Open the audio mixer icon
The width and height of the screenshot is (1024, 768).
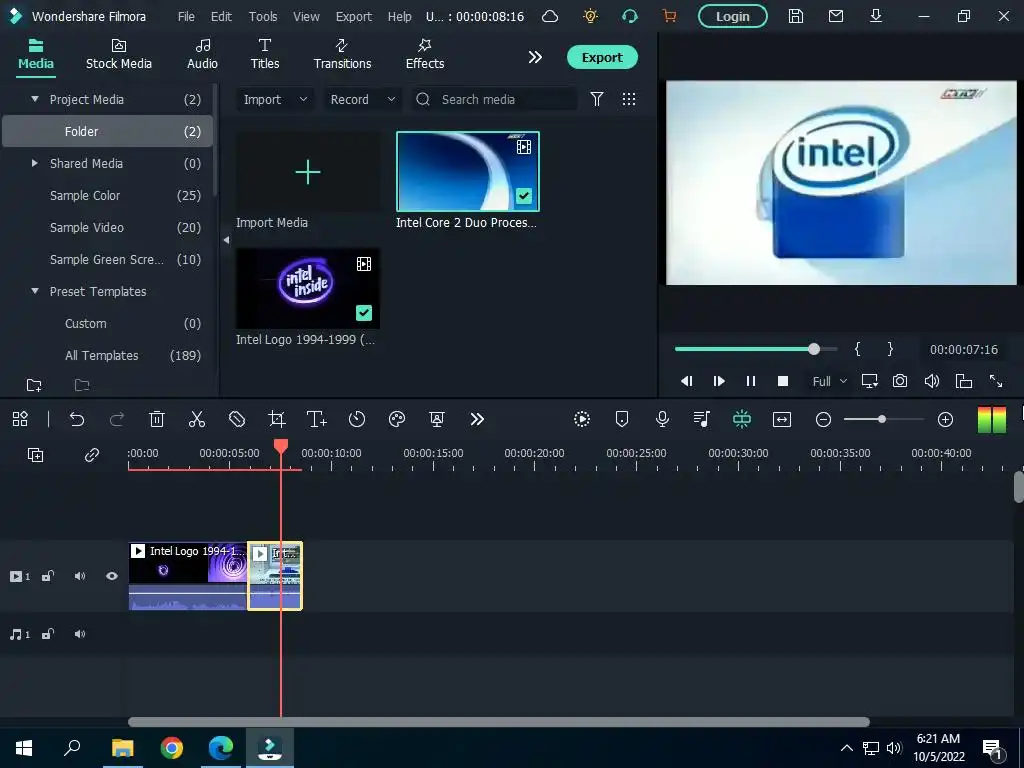(x=702, y=419)
